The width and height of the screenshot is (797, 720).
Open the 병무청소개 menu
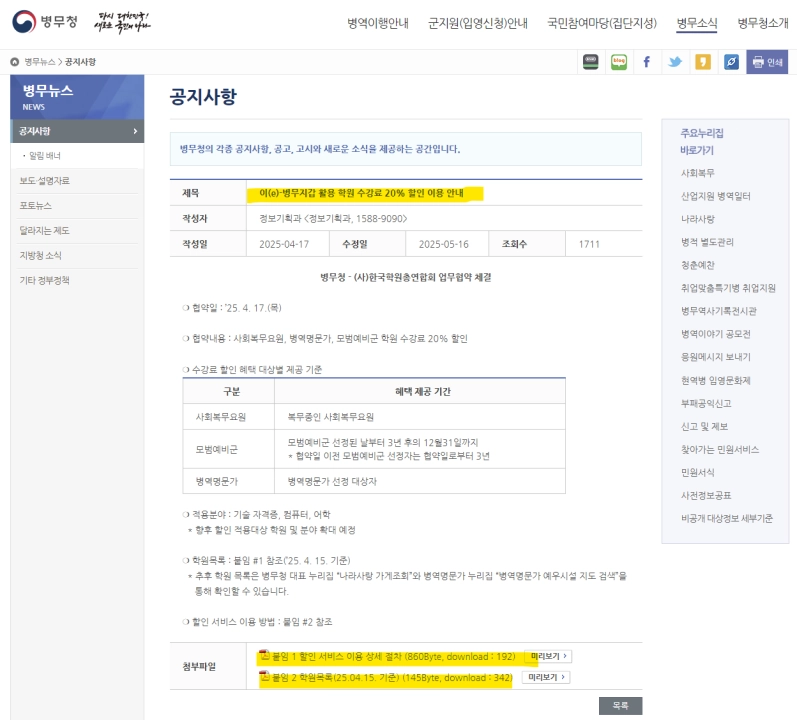762,23
